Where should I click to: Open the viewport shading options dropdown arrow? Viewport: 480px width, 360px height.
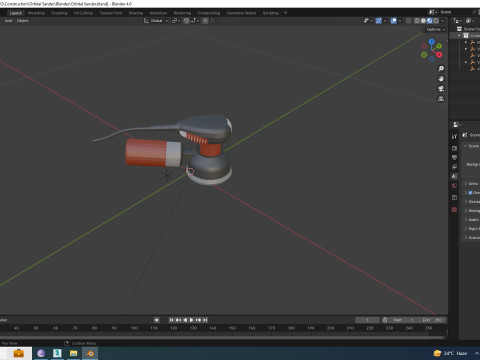point(443,21)
